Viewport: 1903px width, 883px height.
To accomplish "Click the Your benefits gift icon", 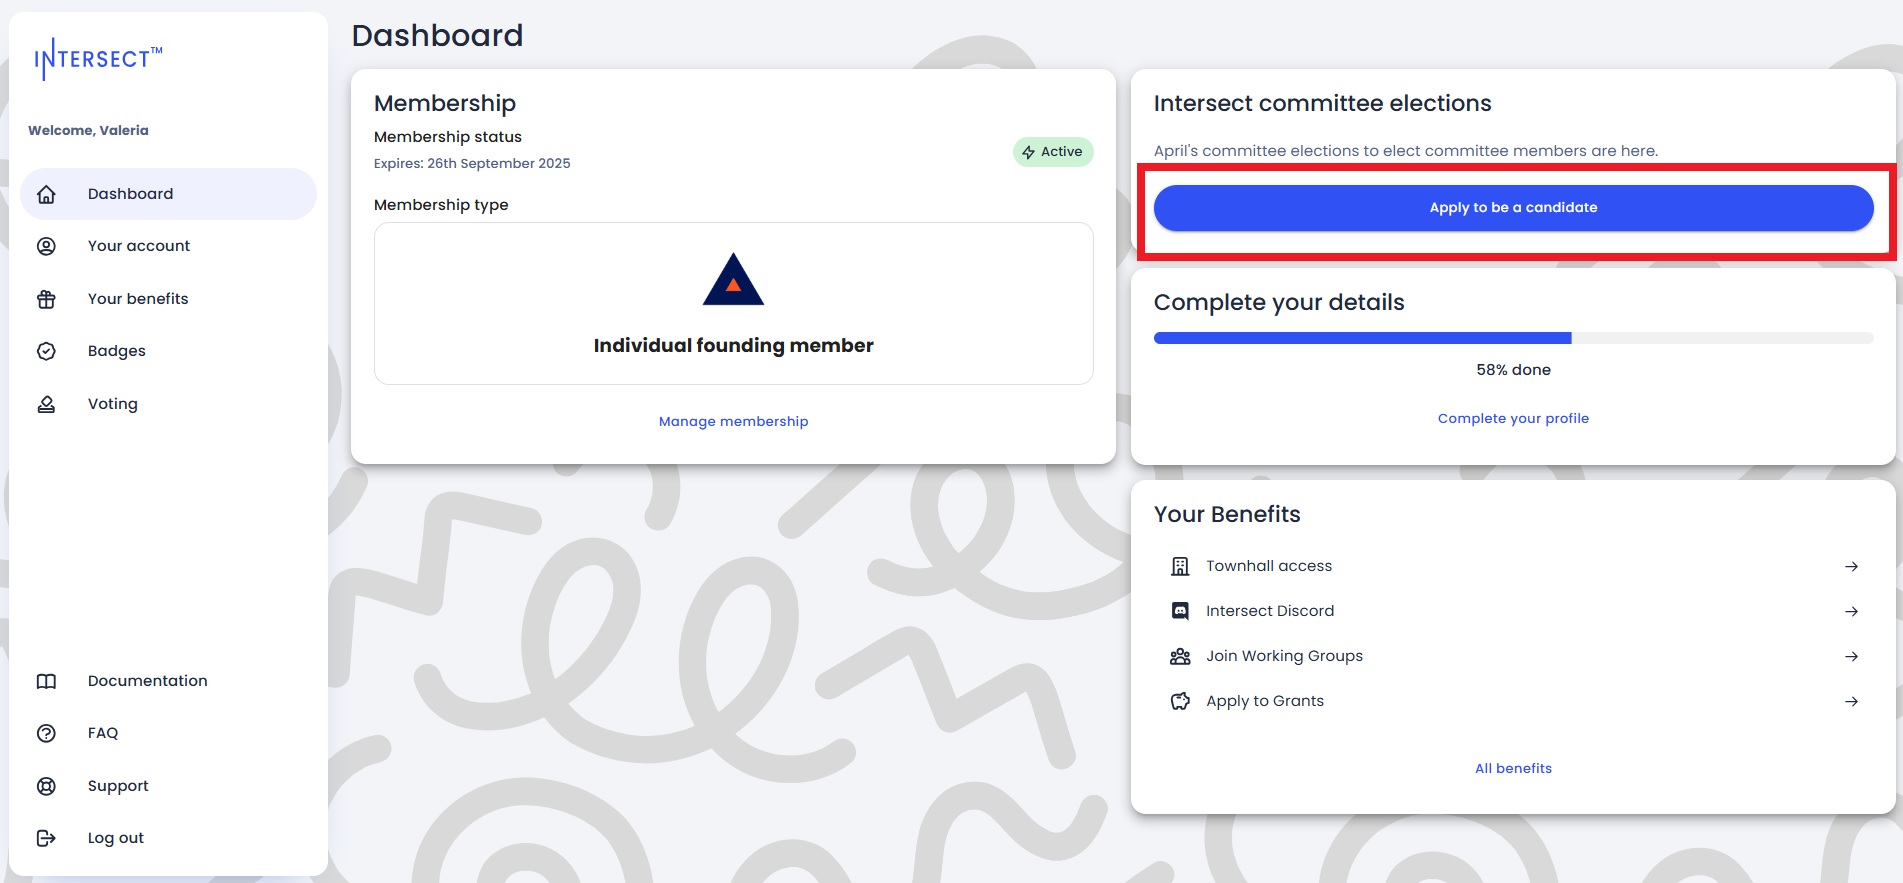I will [46, 299].
